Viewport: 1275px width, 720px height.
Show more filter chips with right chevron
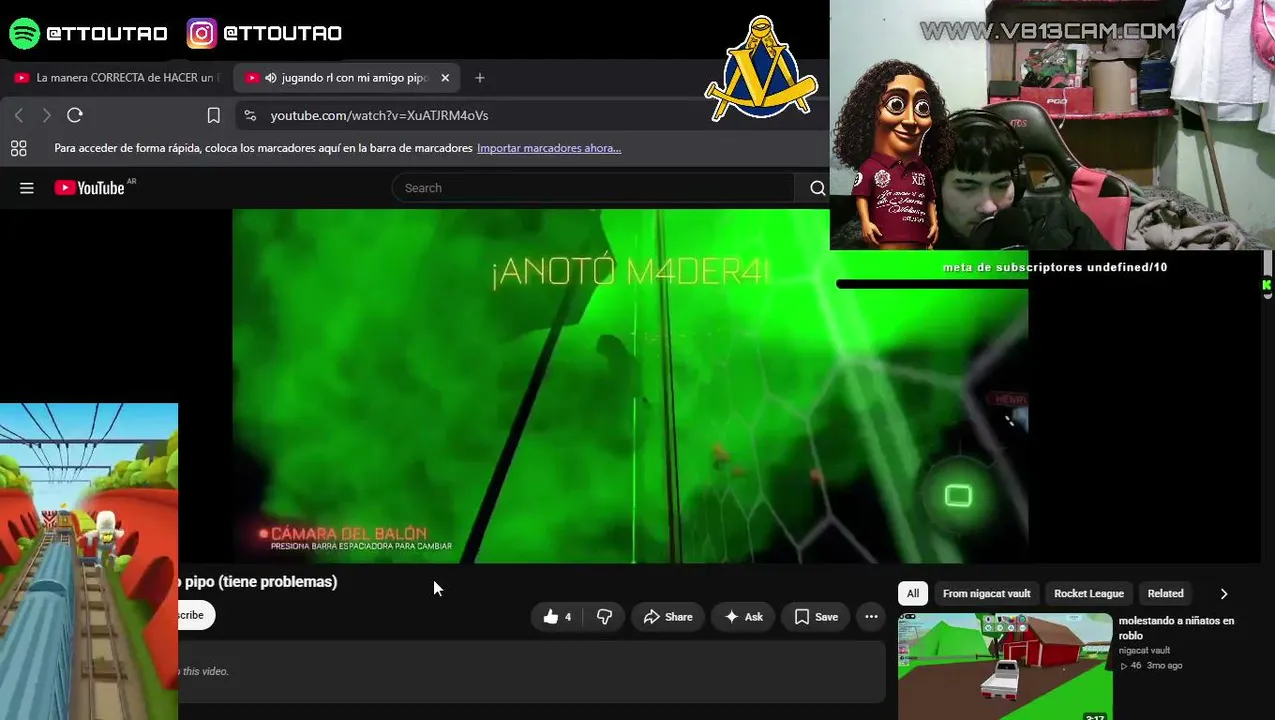(x=1223, y=594)
